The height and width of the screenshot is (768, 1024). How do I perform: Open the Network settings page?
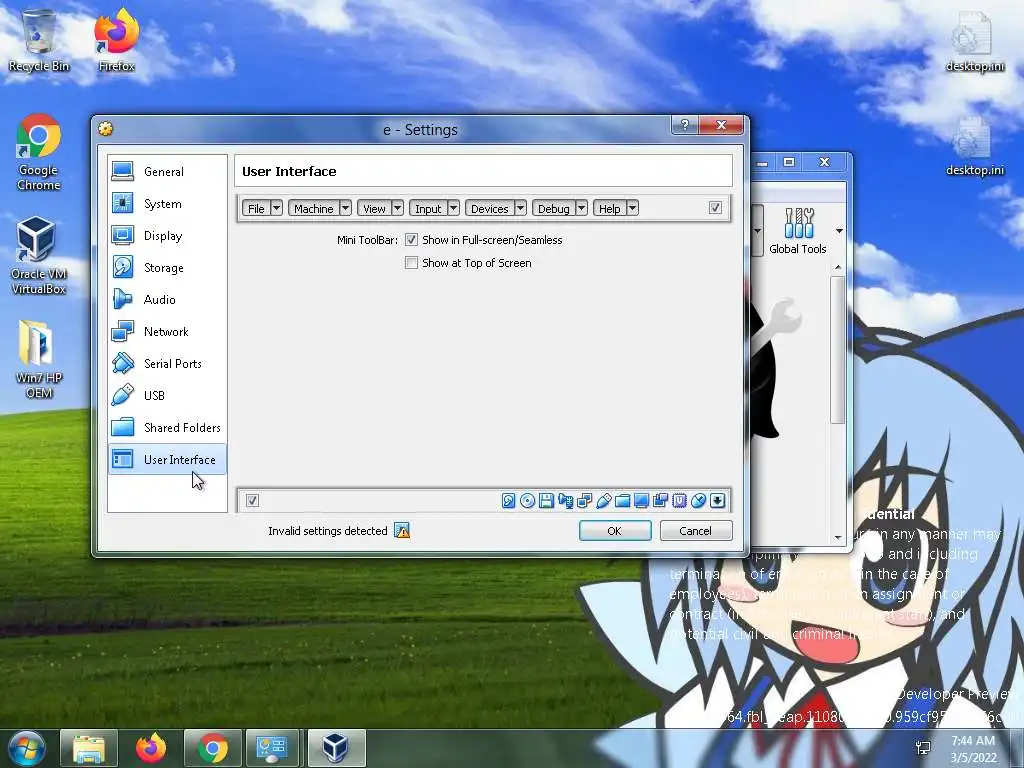167,332
